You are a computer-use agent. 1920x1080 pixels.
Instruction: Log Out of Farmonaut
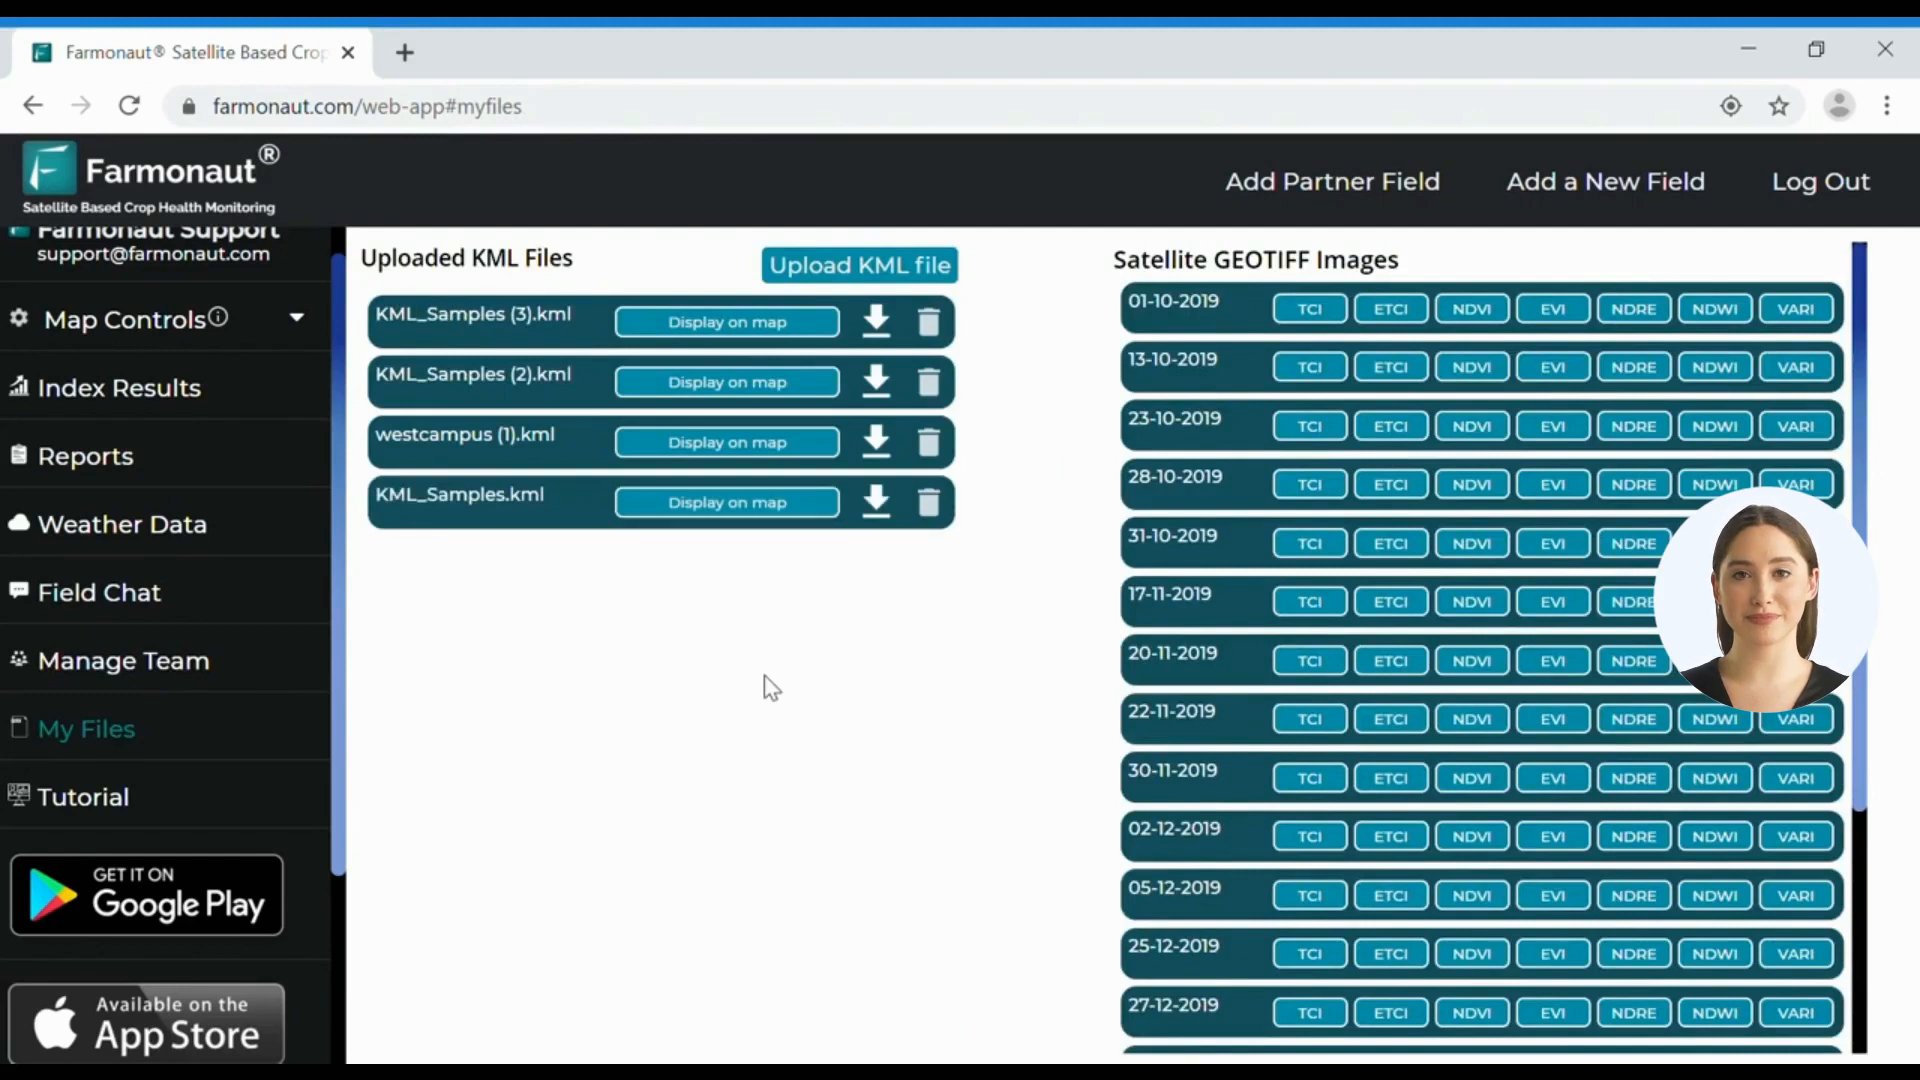(1820, 181)
